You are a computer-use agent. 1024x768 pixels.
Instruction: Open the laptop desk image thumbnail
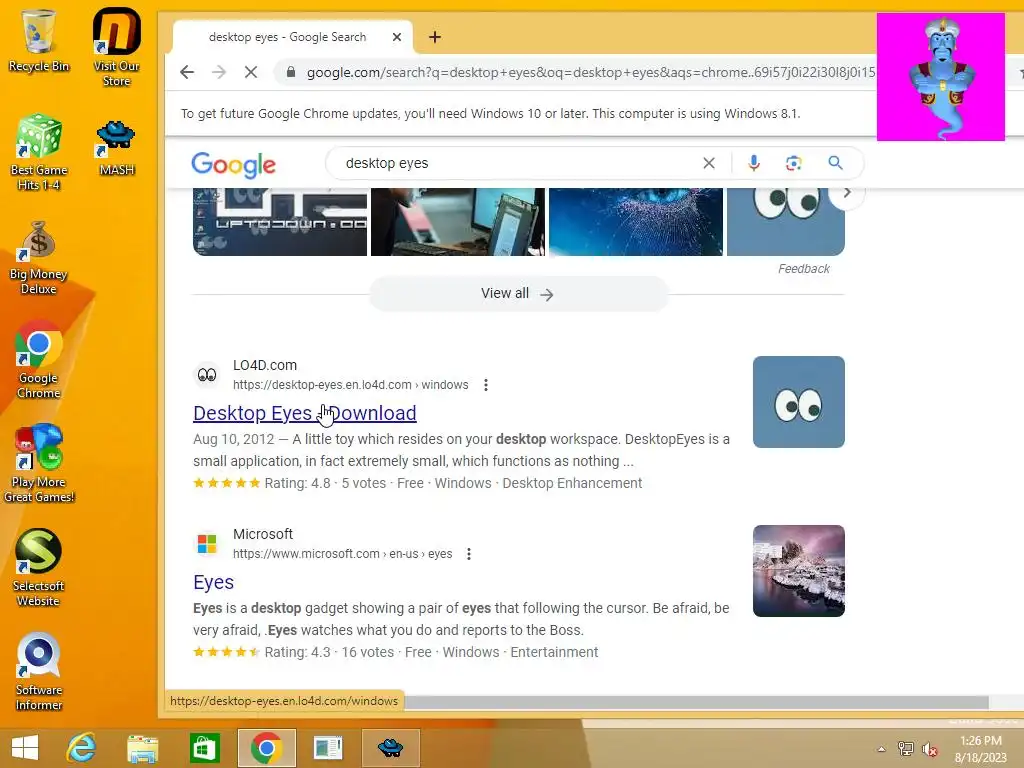point(458,222)
